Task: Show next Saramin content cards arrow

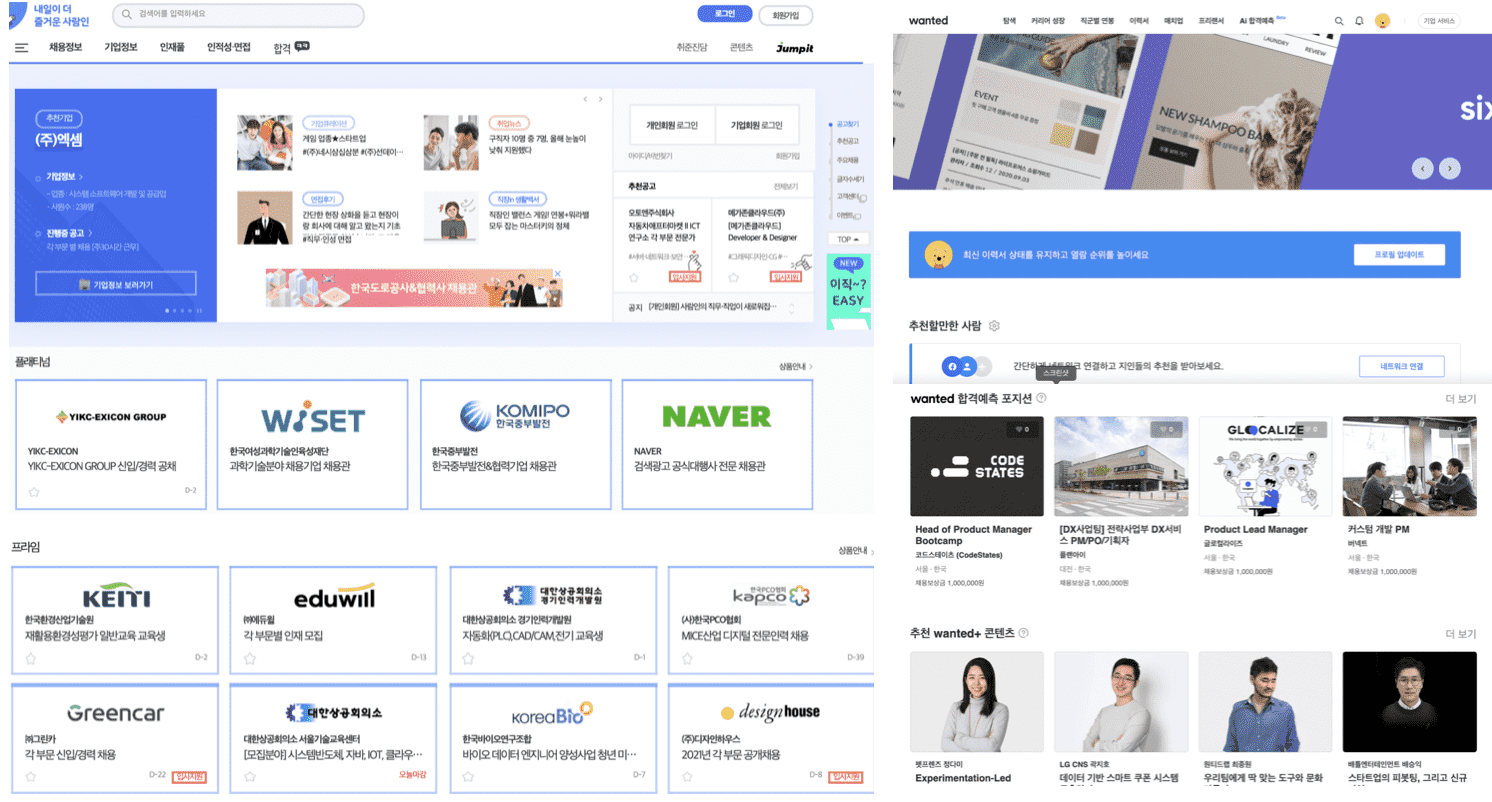Action: [x=600, y=99]
